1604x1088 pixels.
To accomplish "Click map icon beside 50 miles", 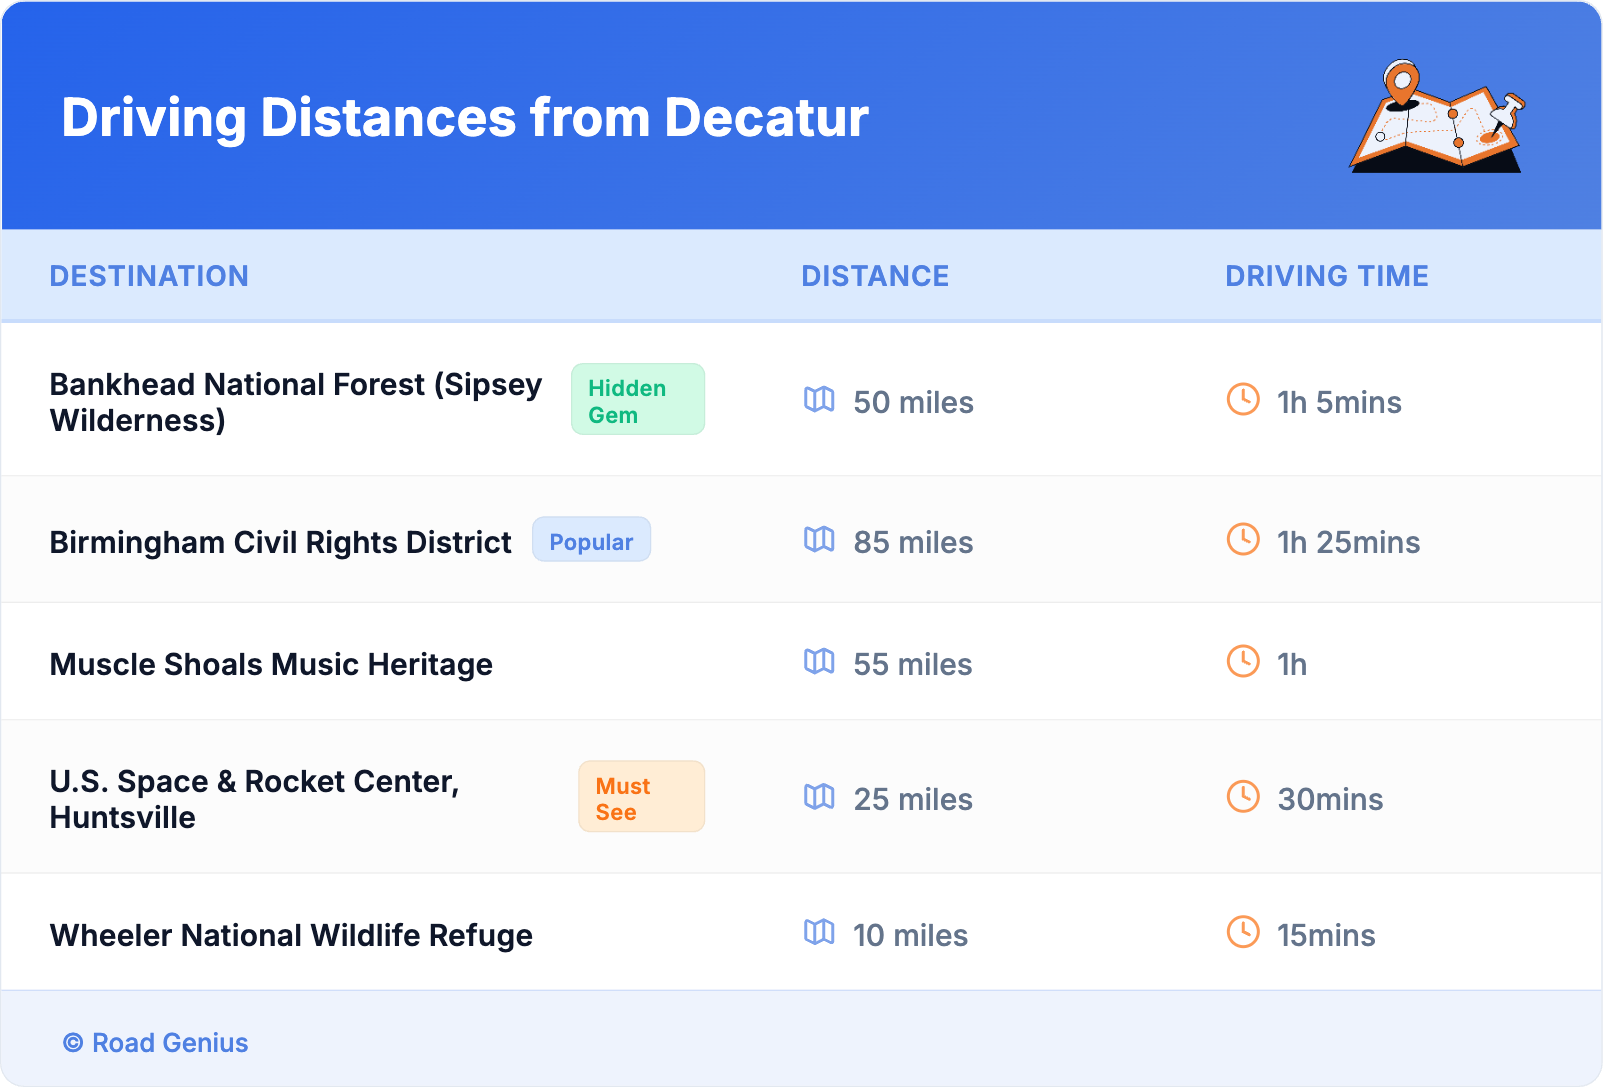I will [x=819, y=400].
